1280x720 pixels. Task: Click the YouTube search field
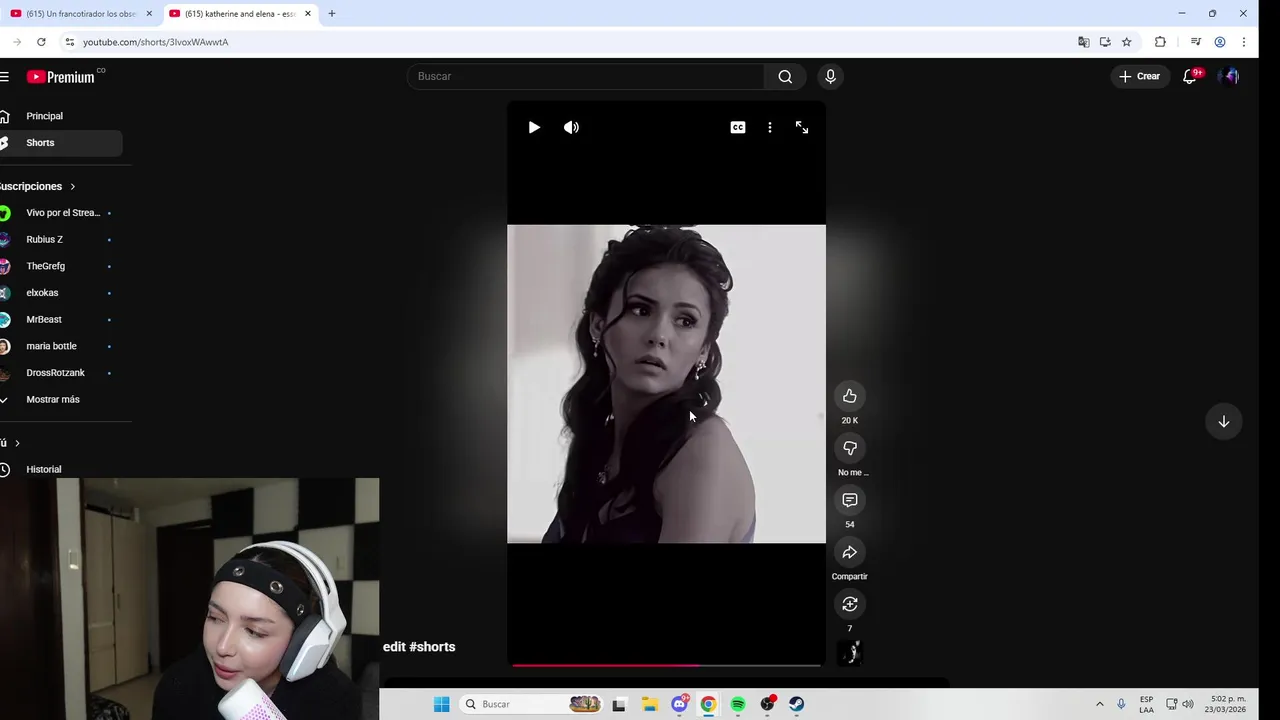click(x=586, y=76)
